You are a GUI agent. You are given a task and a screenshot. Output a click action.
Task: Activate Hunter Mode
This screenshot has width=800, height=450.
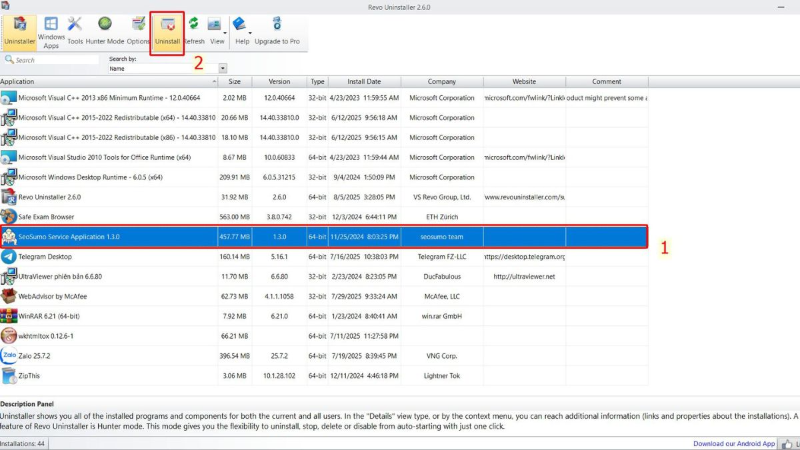coord(105,31)
